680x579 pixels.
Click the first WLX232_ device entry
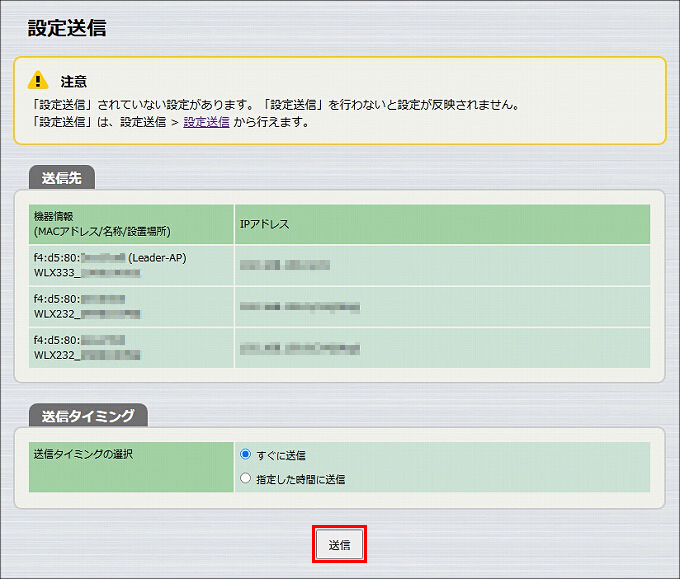click(87, 314)
